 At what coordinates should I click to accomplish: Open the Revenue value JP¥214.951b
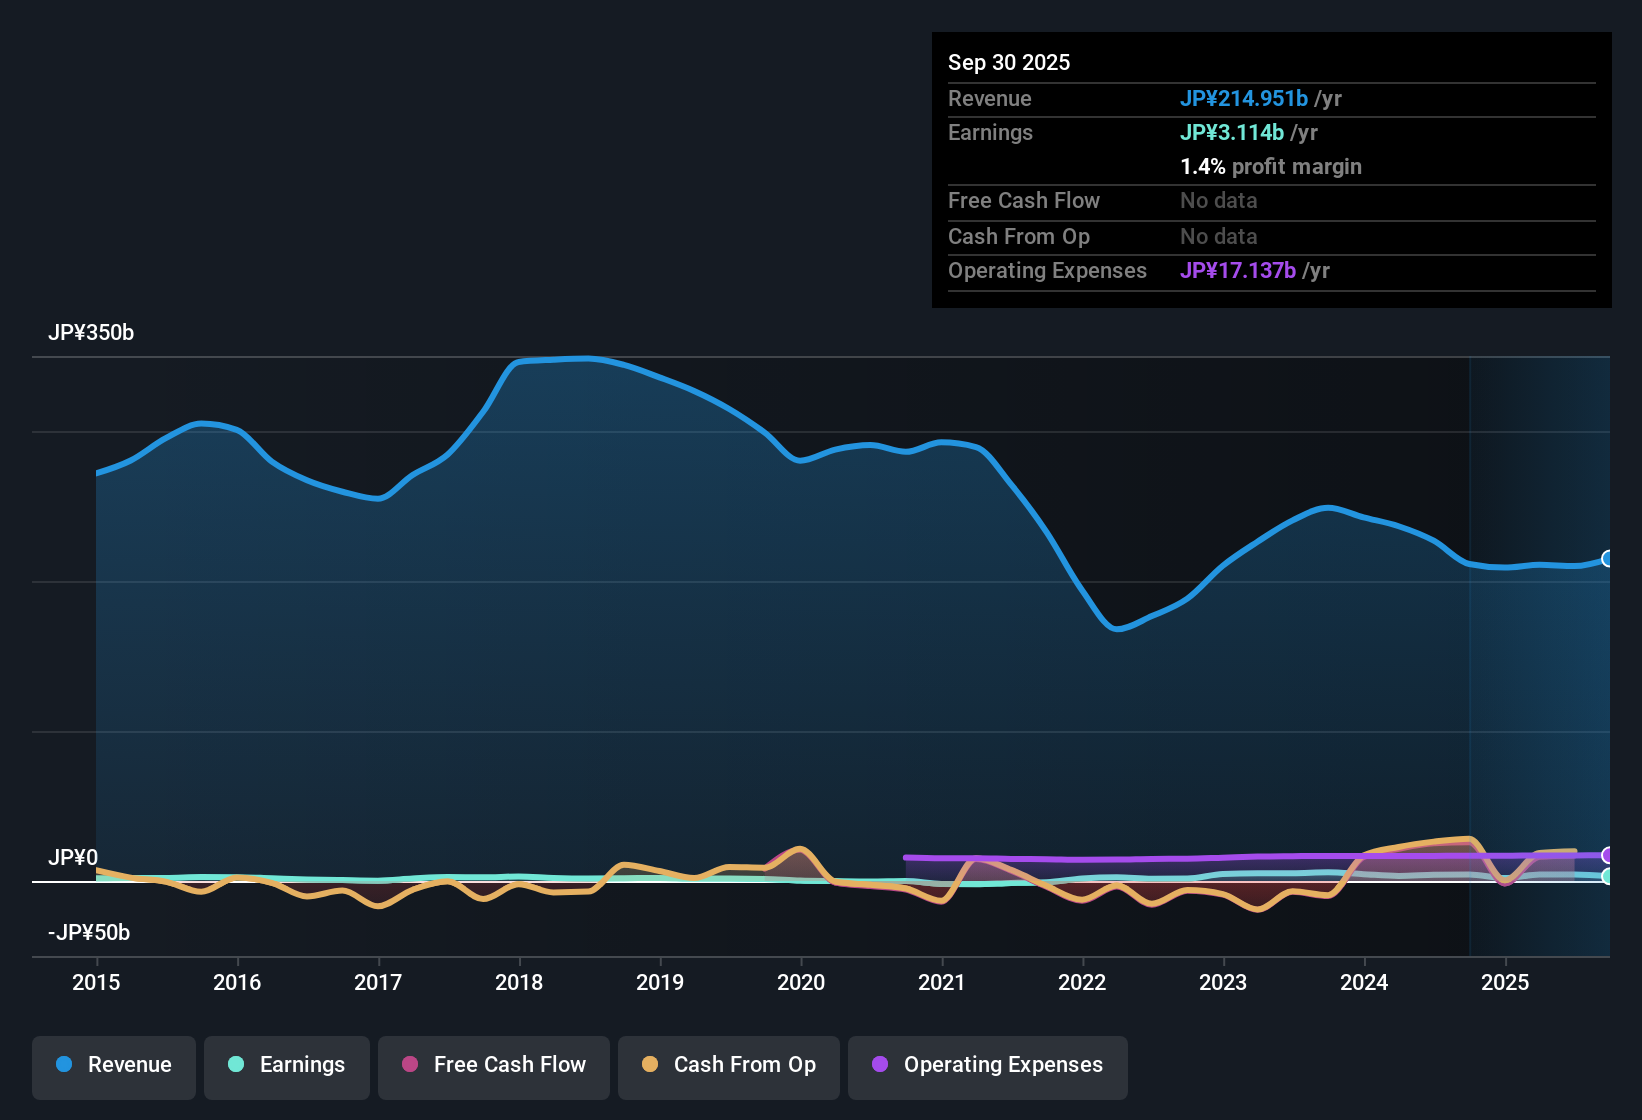[1244, 99]
